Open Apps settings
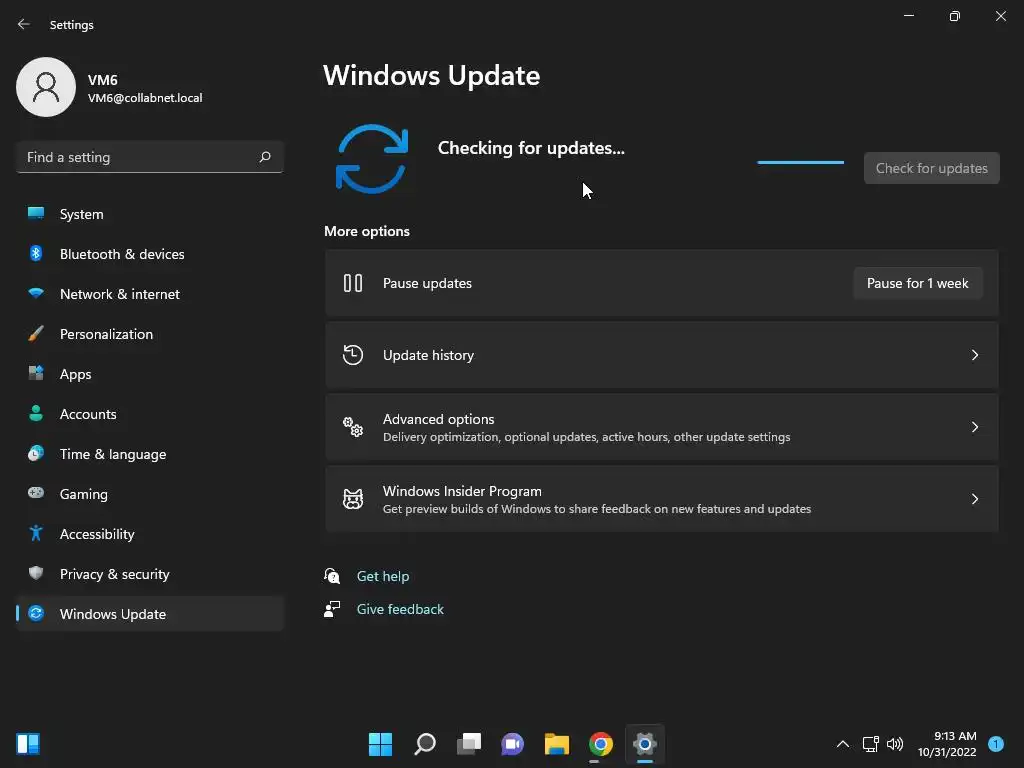 [x=150, y=374]
